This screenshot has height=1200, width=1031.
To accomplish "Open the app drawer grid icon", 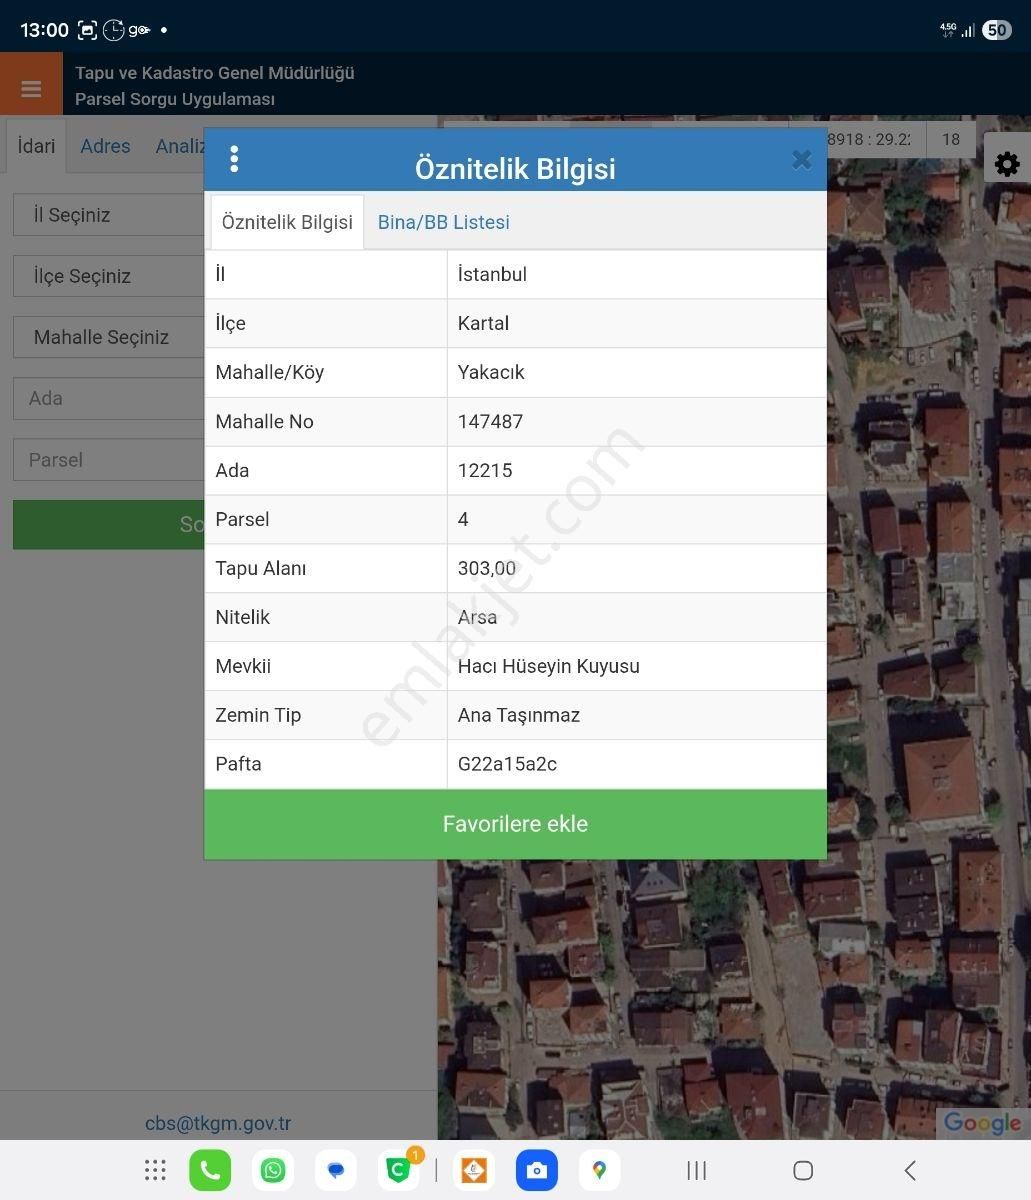I will [155, 1170].
